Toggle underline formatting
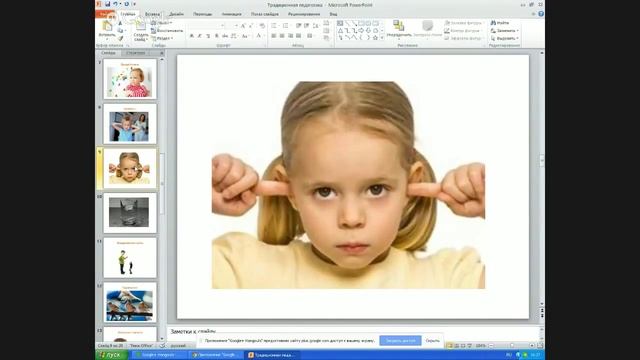Image resolution: width=640 pixels, height=360 pixels. 208,36
